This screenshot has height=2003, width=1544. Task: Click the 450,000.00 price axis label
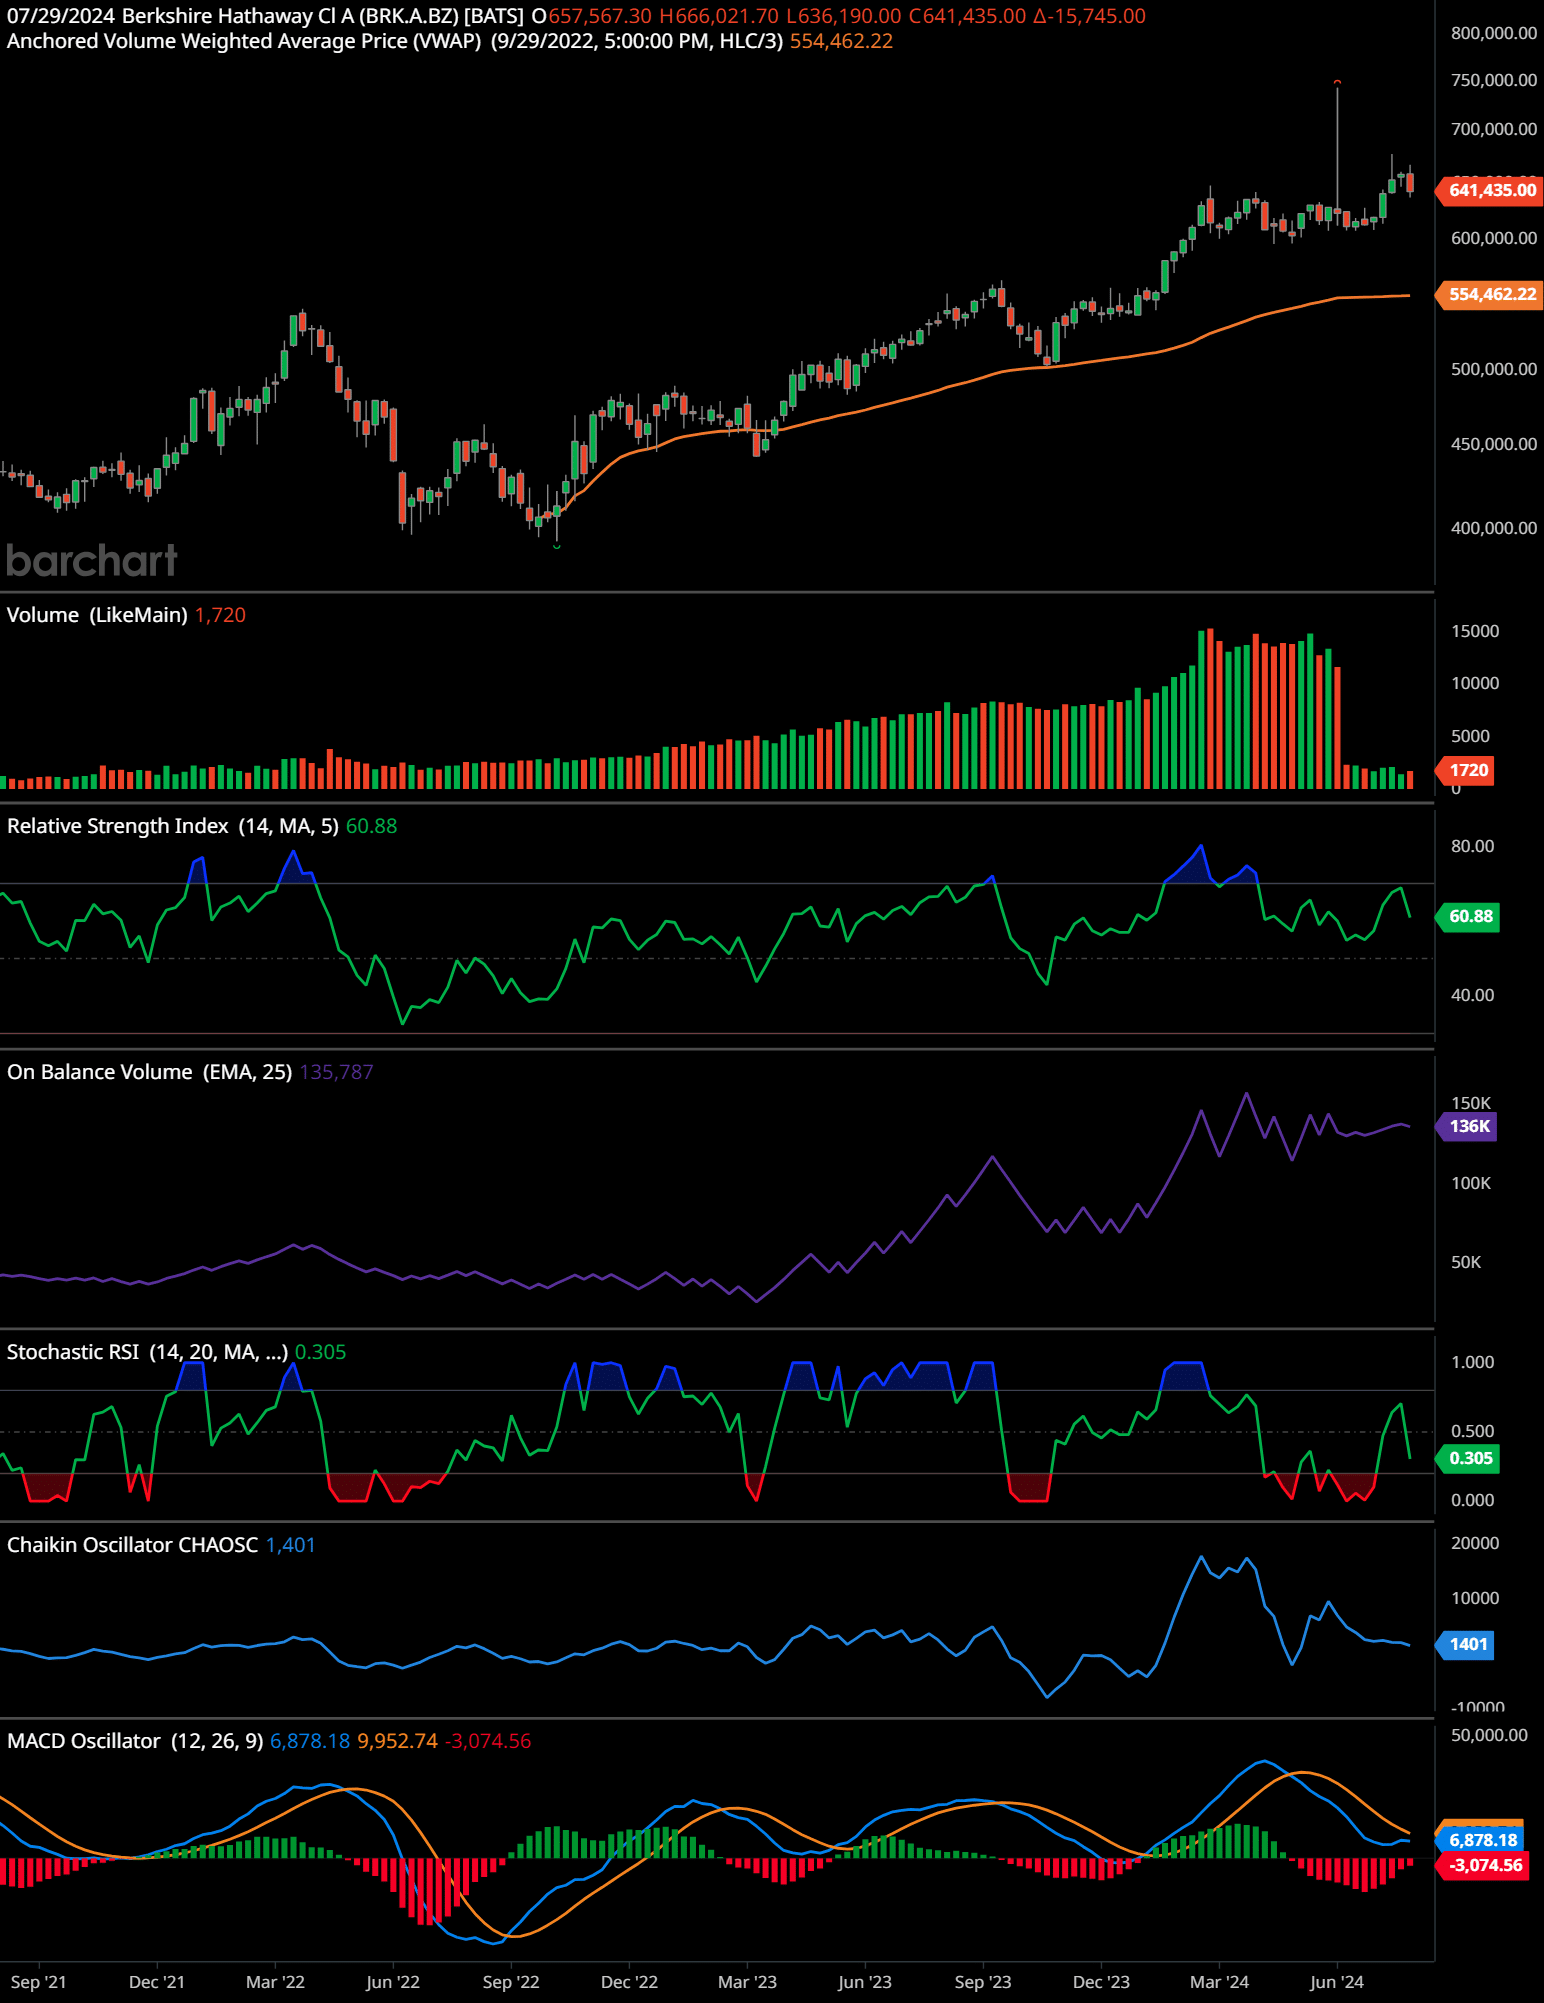click(x=1494, y=444)
